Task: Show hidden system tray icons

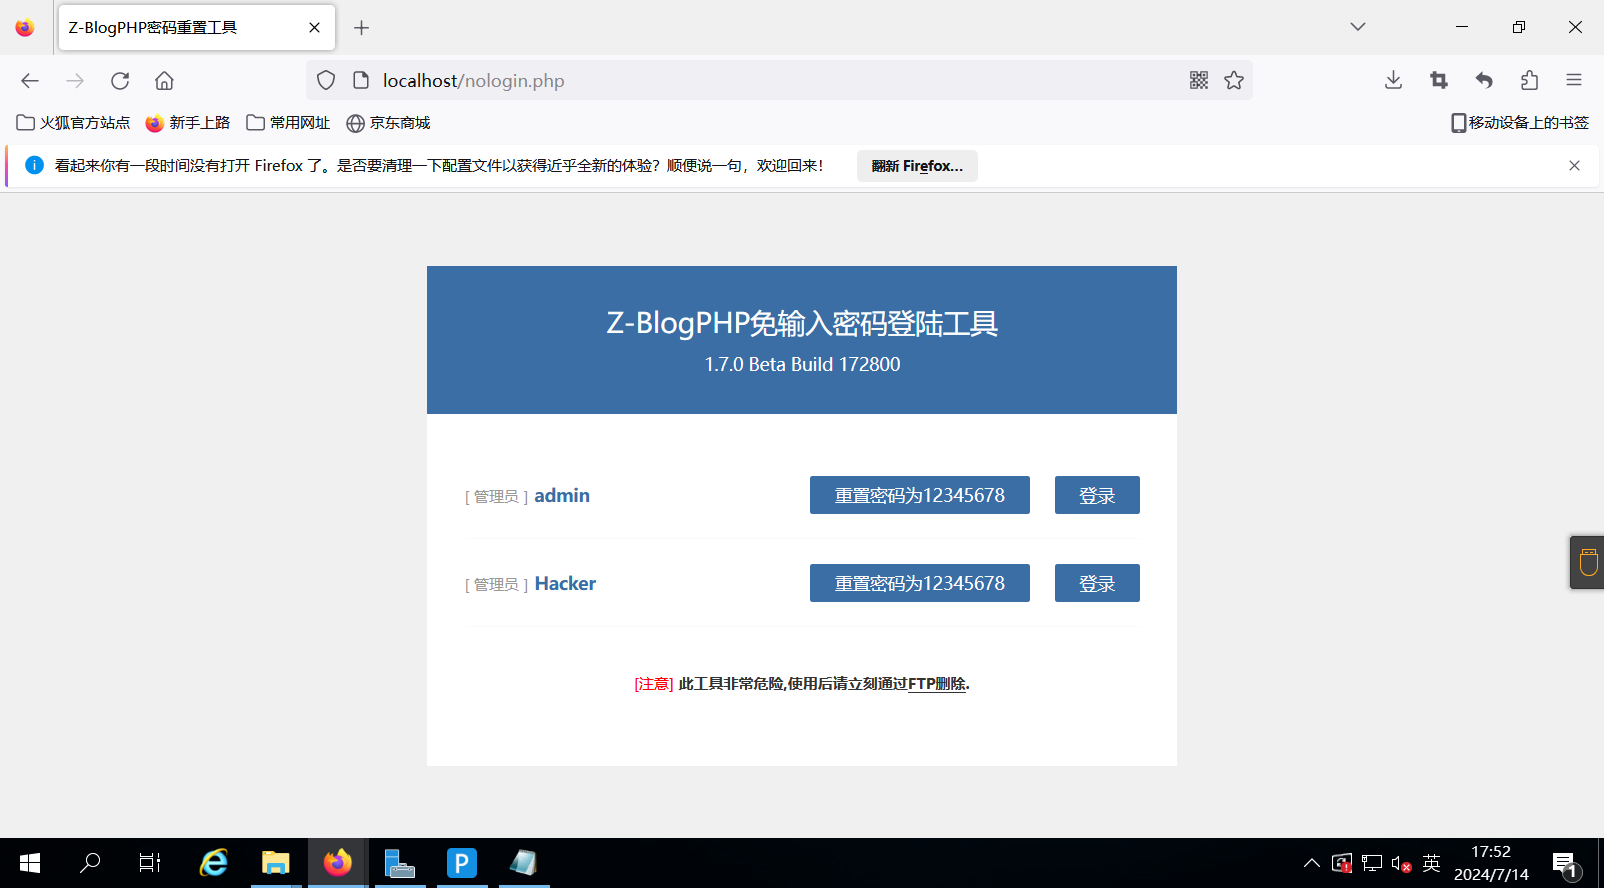Action: [1311, 863]
